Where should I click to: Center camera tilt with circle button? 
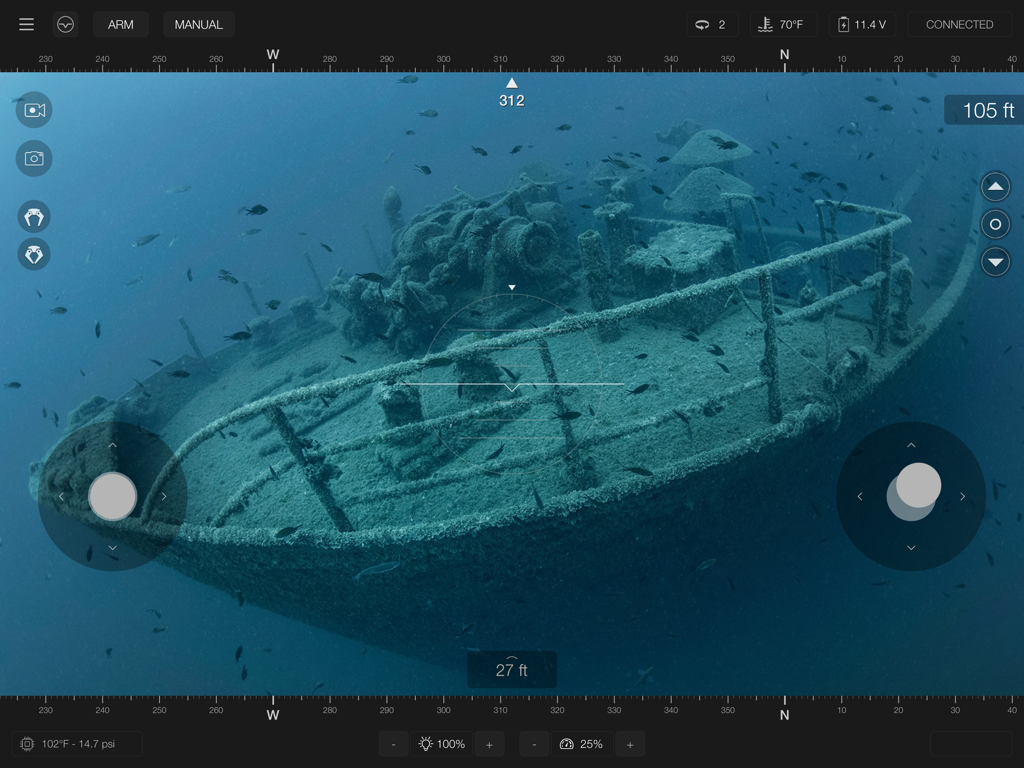pos(995,224)
